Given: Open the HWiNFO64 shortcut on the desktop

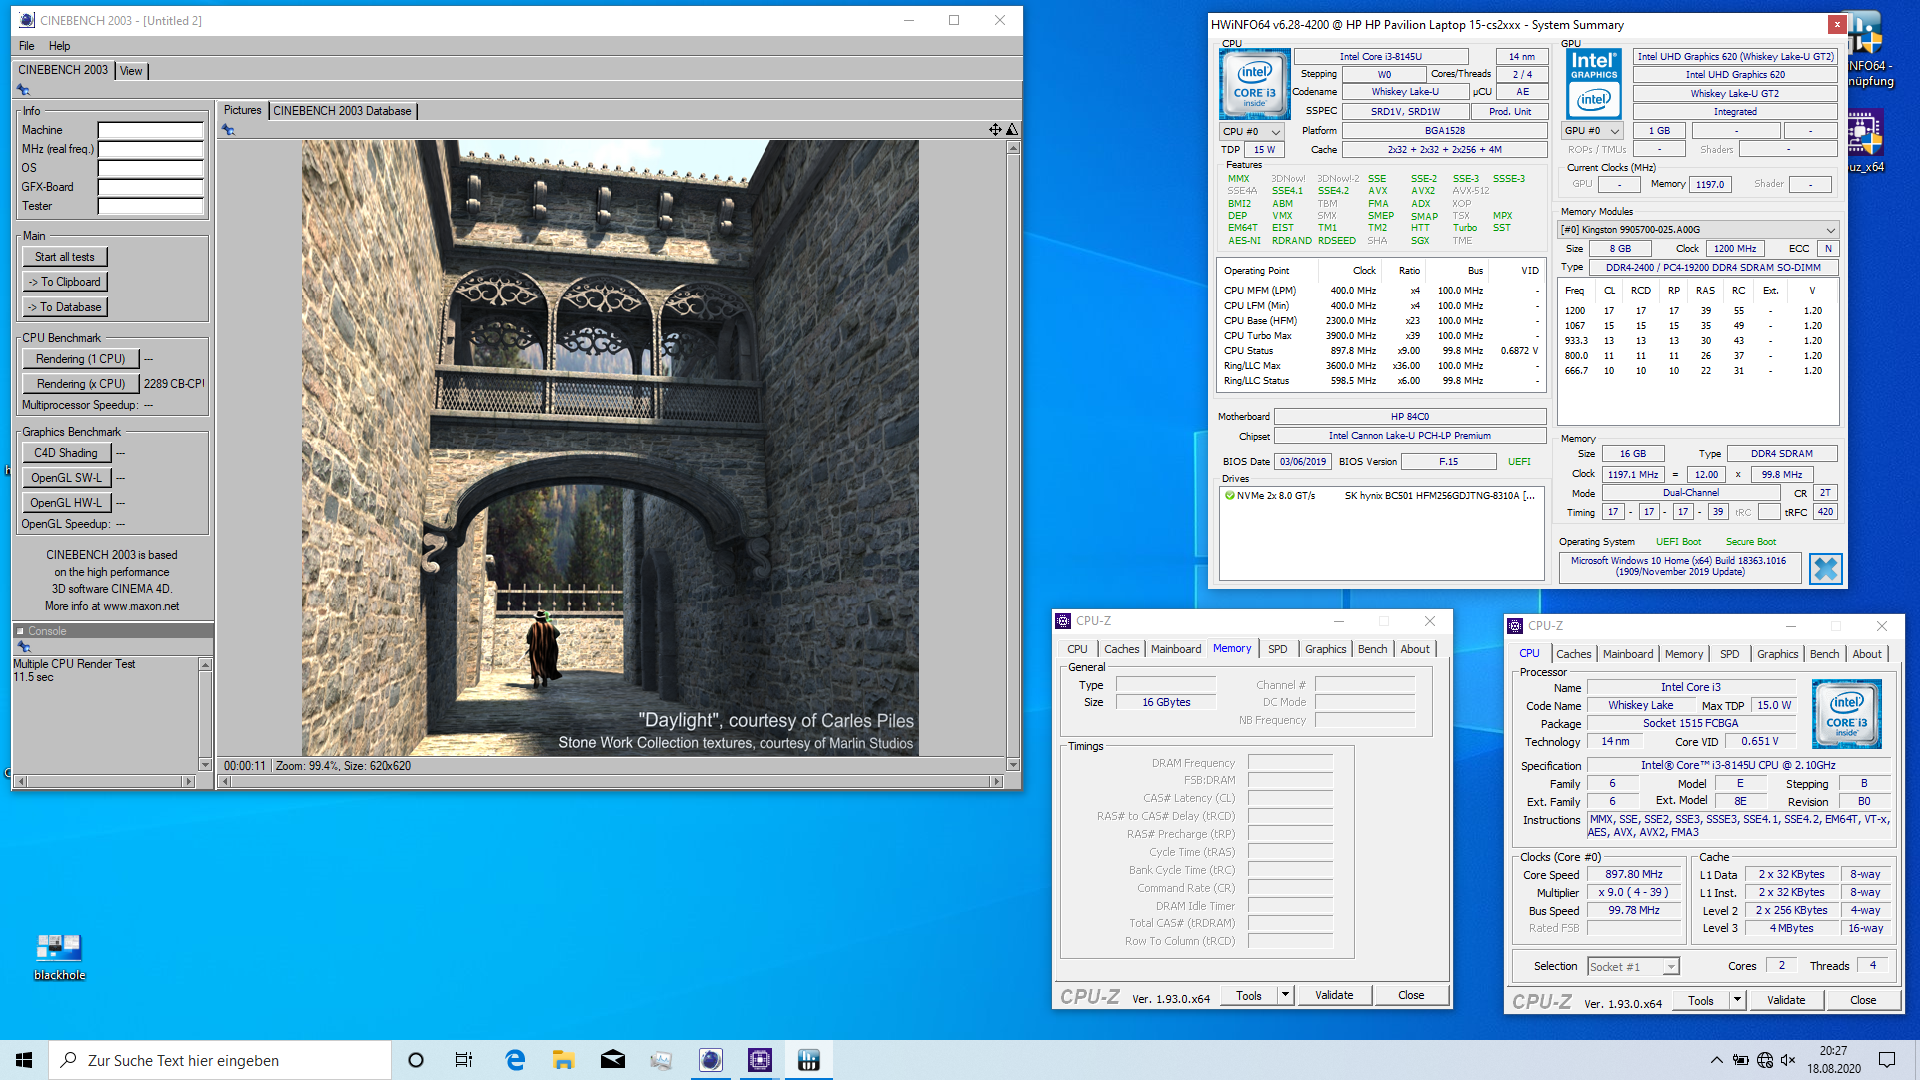Looking at the screenshot, I should point(1868,50).
